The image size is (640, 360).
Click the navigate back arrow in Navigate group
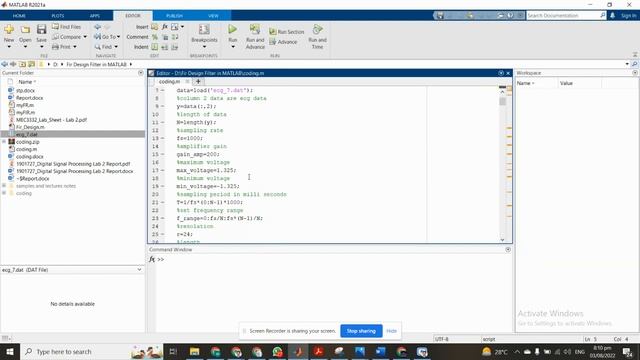(x=98, y=27)
